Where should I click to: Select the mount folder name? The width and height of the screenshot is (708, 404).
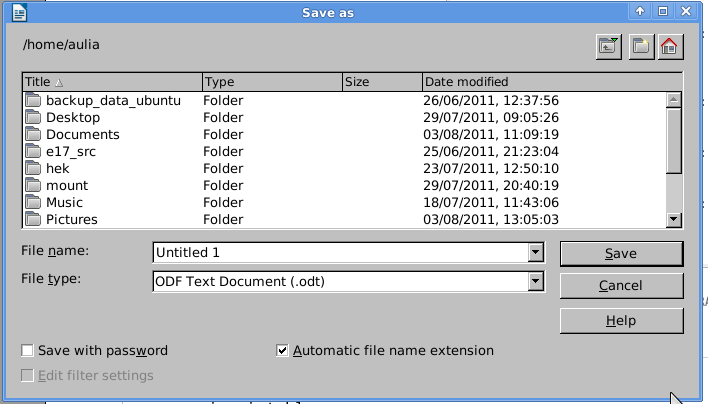click(x=67, y=186)
